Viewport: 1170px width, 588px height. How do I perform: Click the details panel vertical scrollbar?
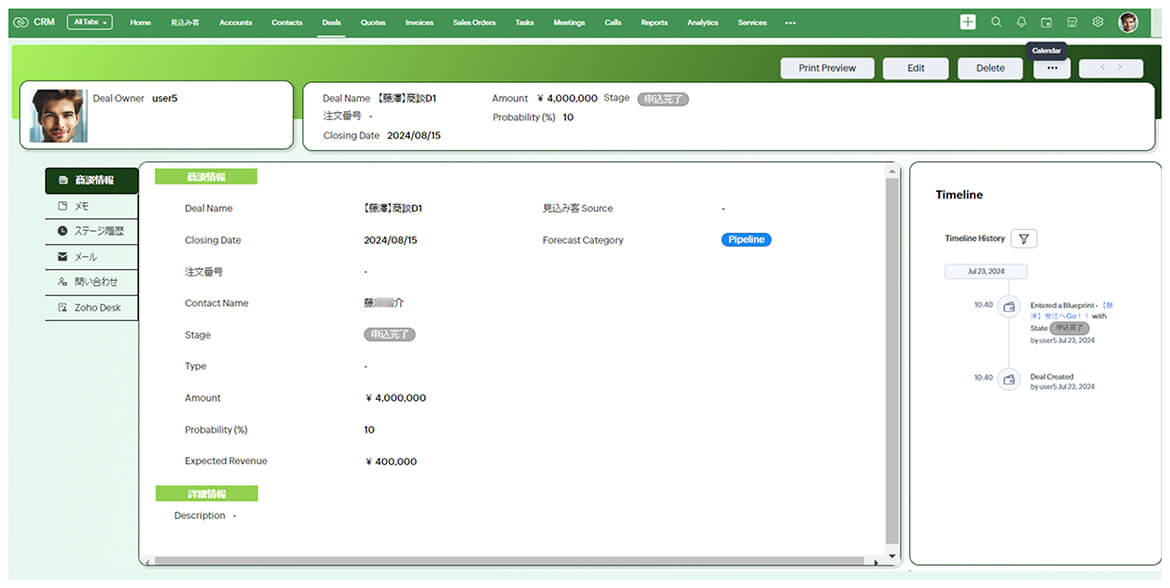click(x=892, y=360)
